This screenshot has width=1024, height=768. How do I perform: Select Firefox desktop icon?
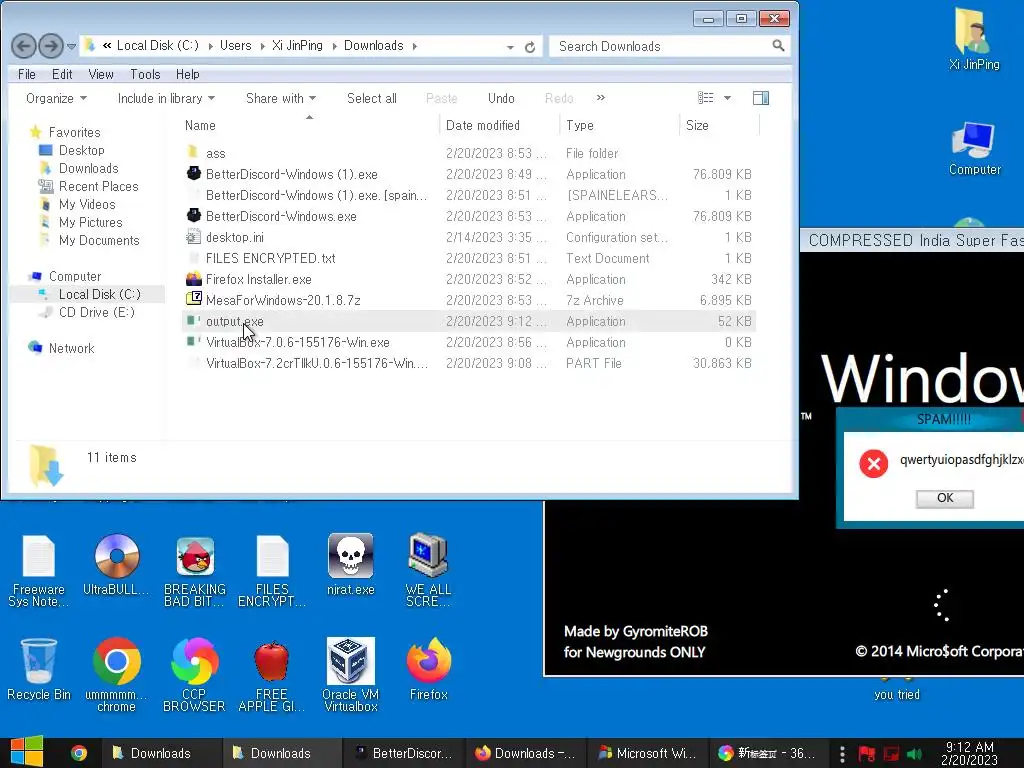tap(428, 669)
